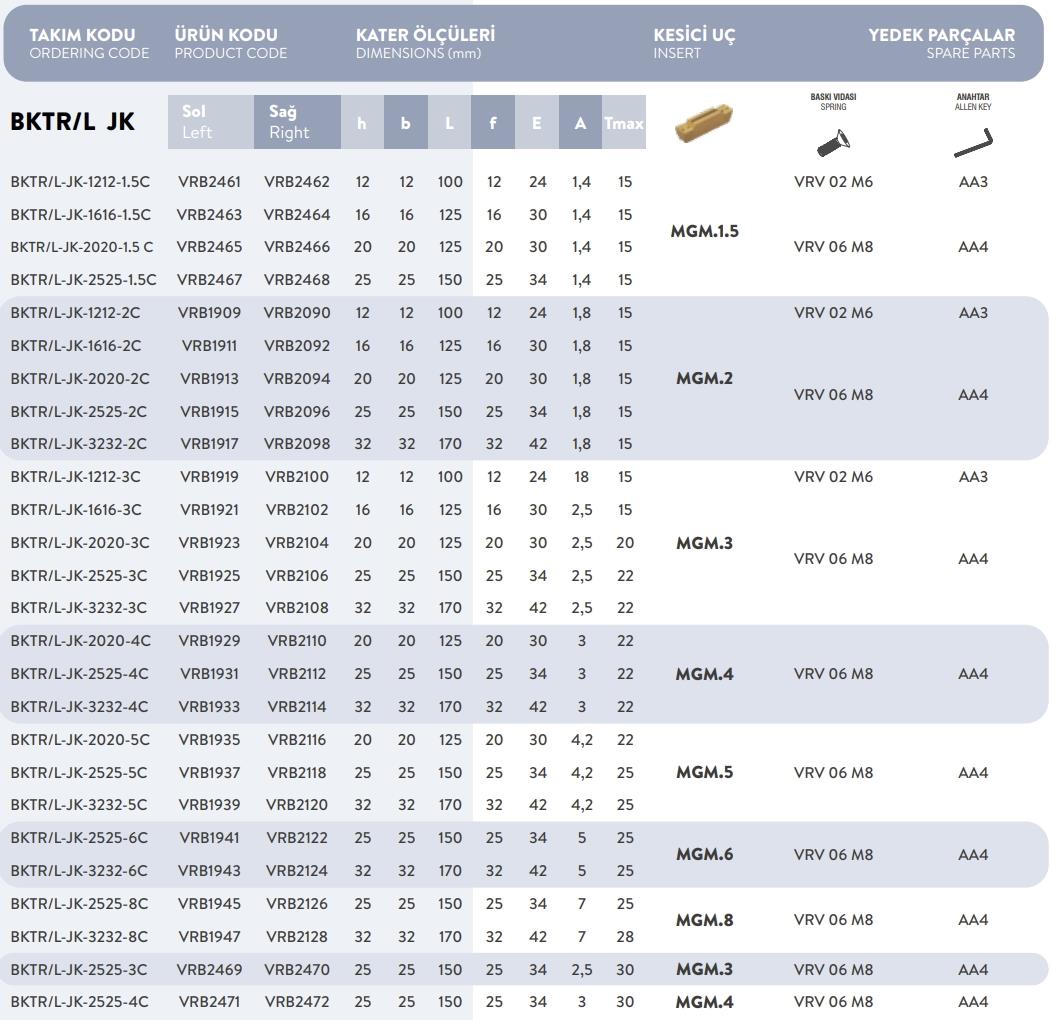Viewport: 1051px width, 1020px height.
Task: Select ordering code BKTR/L-JK-1212-1.5C
Action: tap(80, 182)
